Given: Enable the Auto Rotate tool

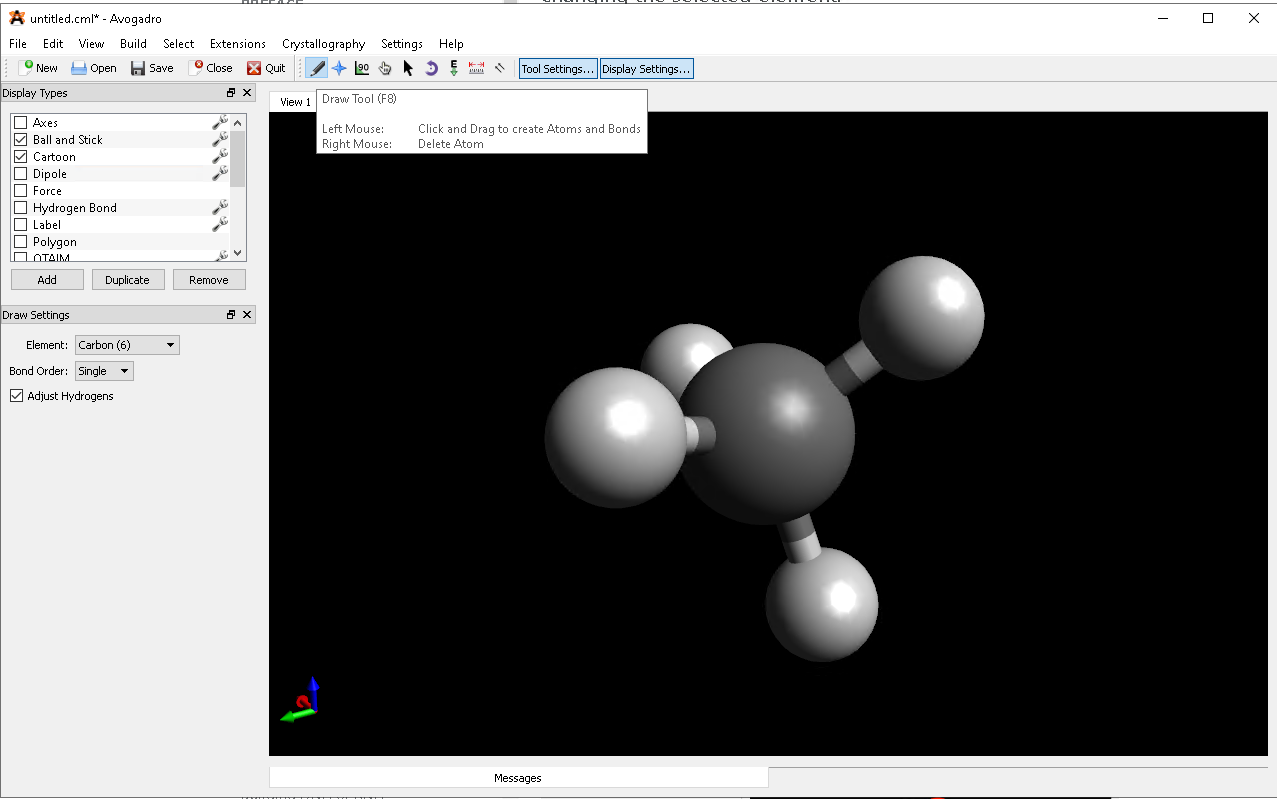Looking at the screenshot, I should (x=431, y=68).
